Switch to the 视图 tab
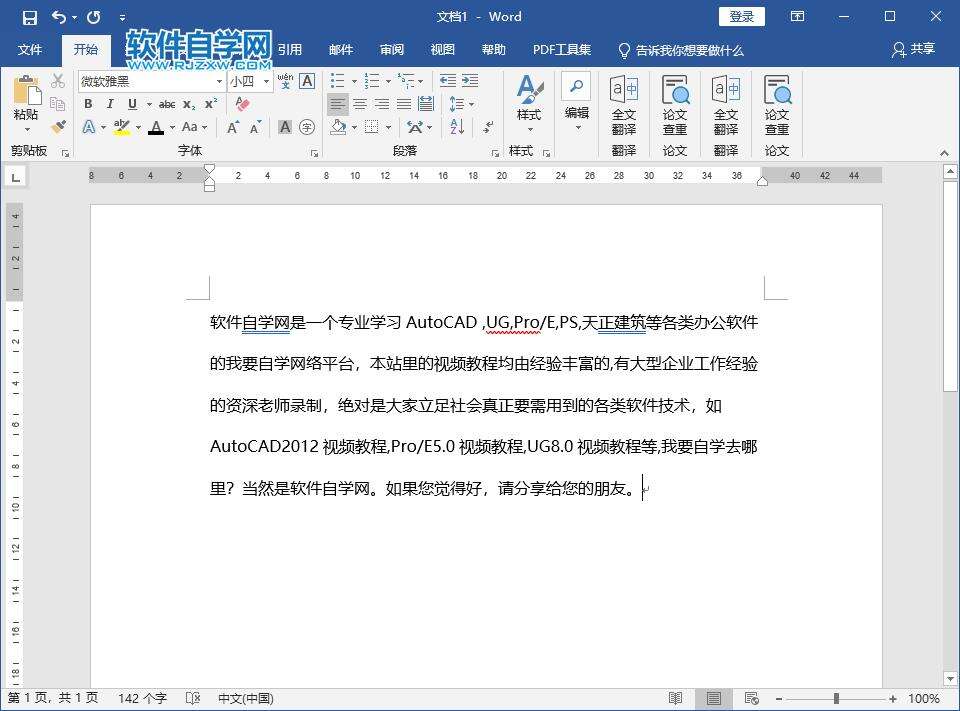This screenshot has height=711, width=960. pyautogui.click(x=442, y=50)
